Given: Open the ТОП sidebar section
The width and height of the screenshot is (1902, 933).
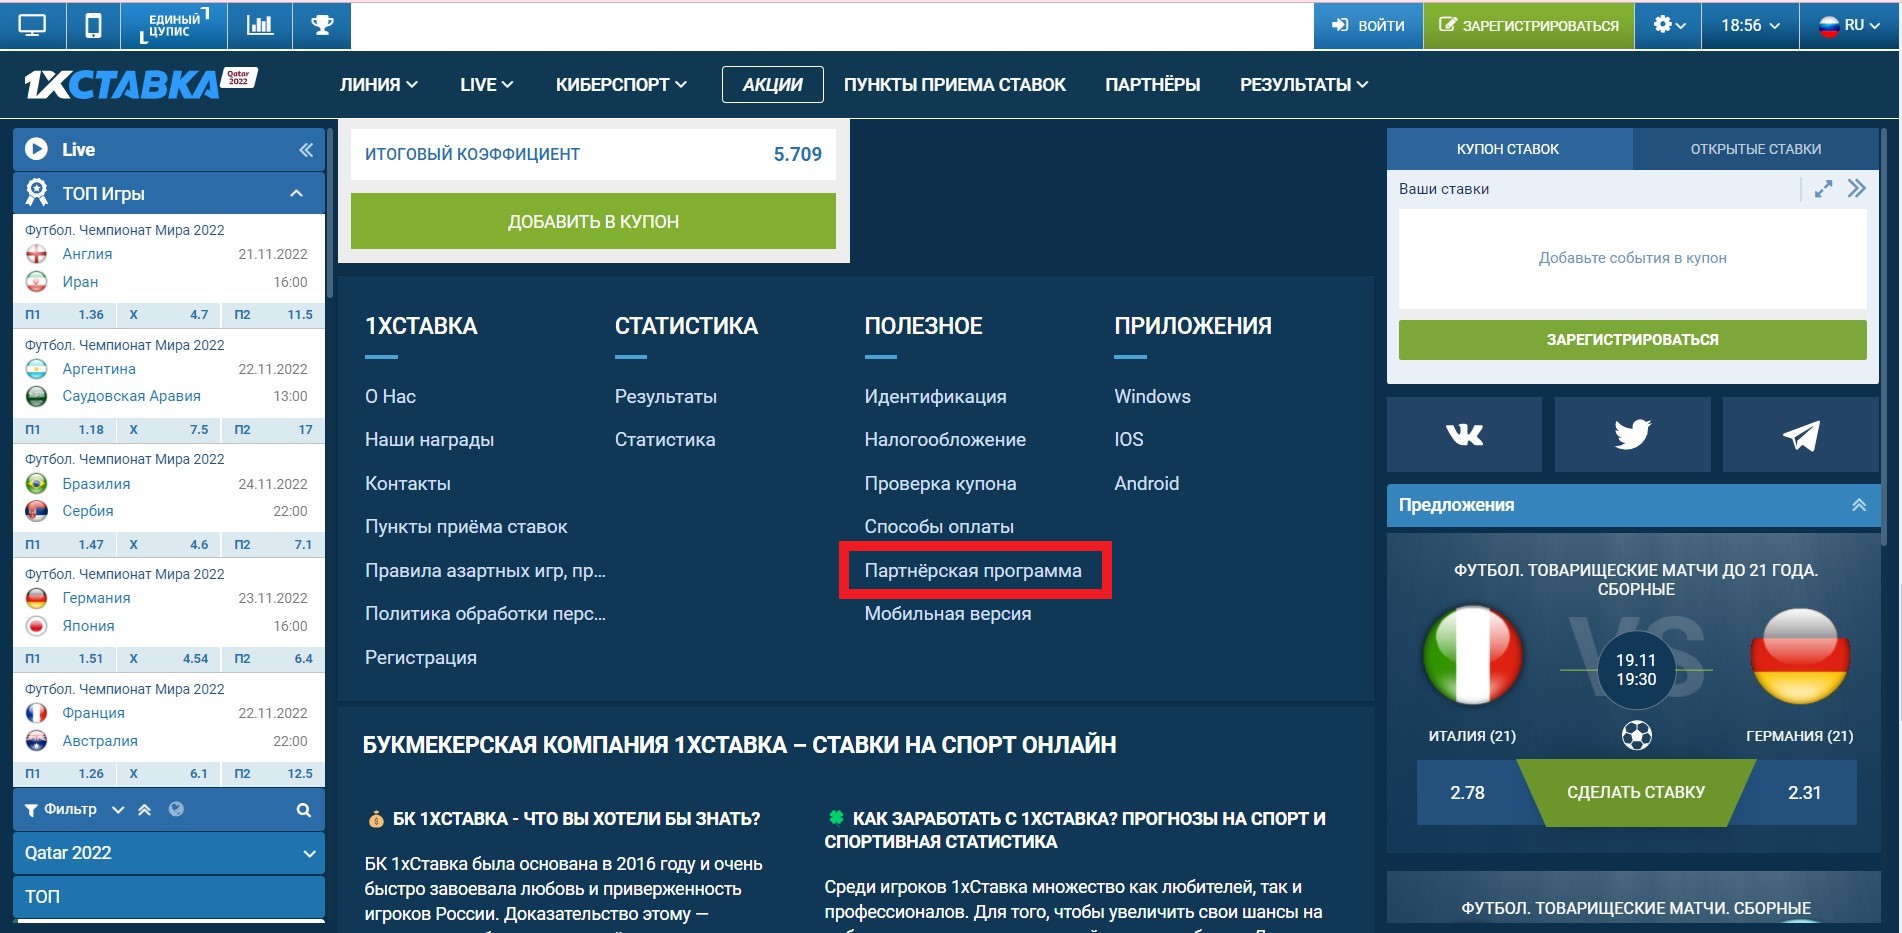Looking at the screenshot, I should point(169,897).
